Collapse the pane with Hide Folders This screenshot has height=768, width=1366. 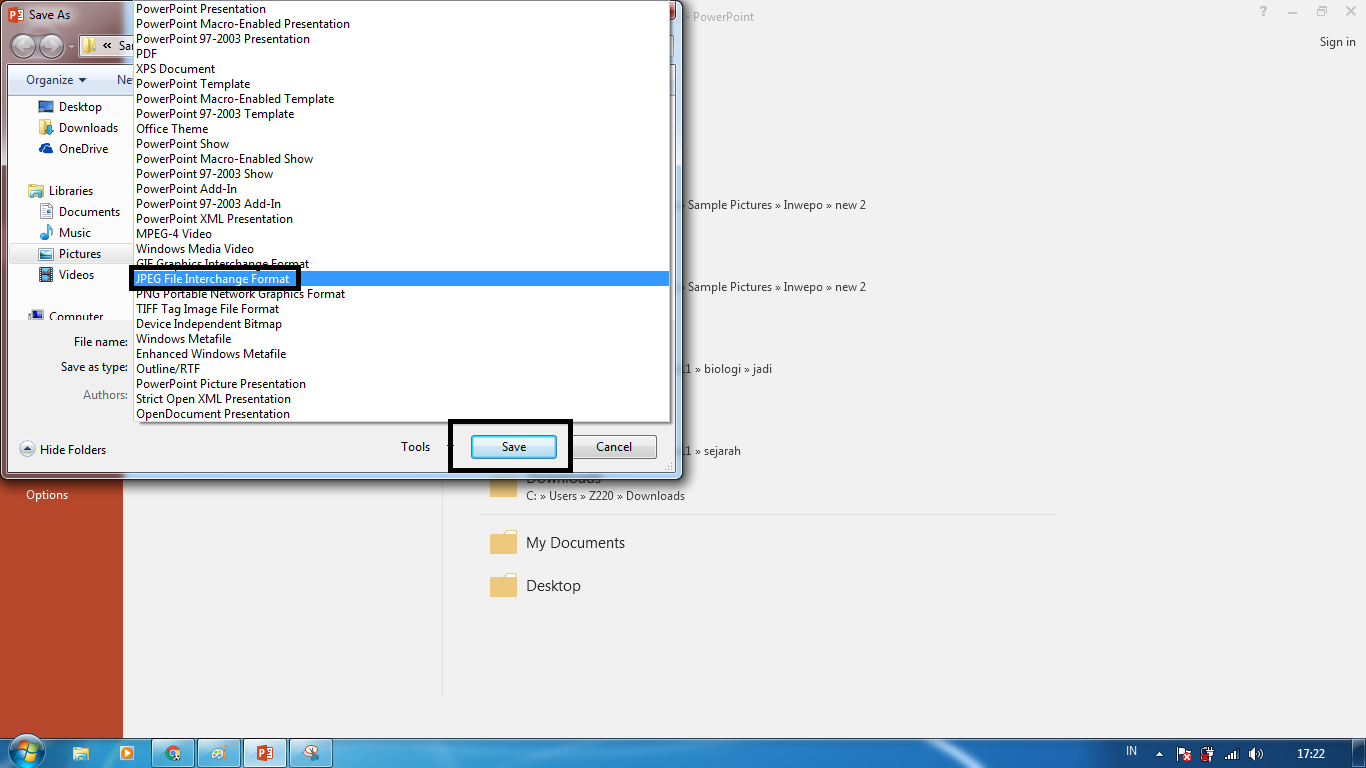tap(63, 450)
